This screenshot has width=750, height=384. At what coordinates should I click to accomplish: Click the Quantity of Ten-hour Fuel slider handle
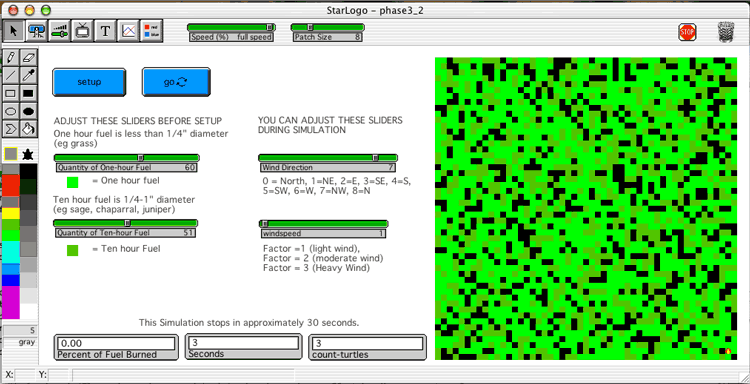pyautogui.click(x=127, y=223)
